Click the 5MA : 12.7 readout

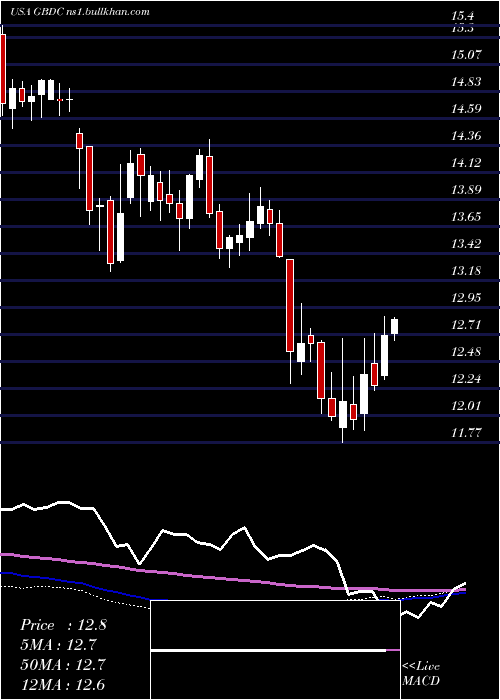pyautogui.click(x=58, y=645)
